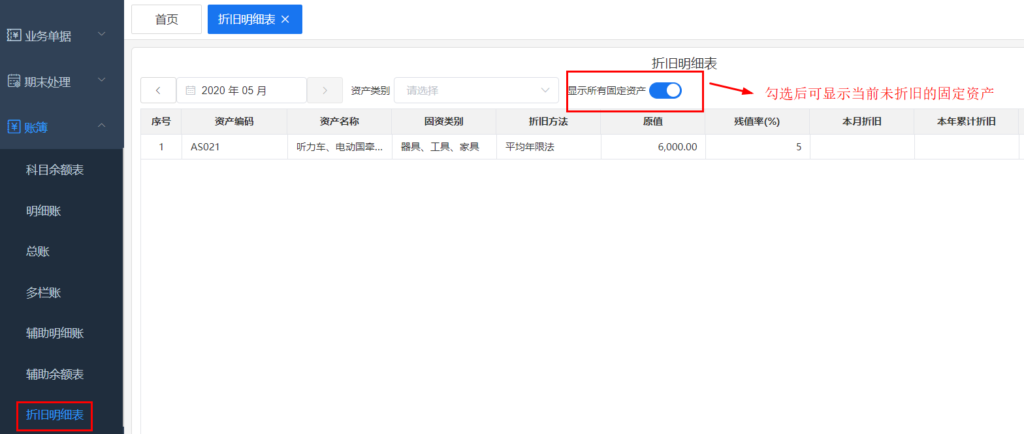This screenshot has height=434, width=1024.
Task: Collapse the 账簿 menu chevron
Action: click(x=101, y=125)
